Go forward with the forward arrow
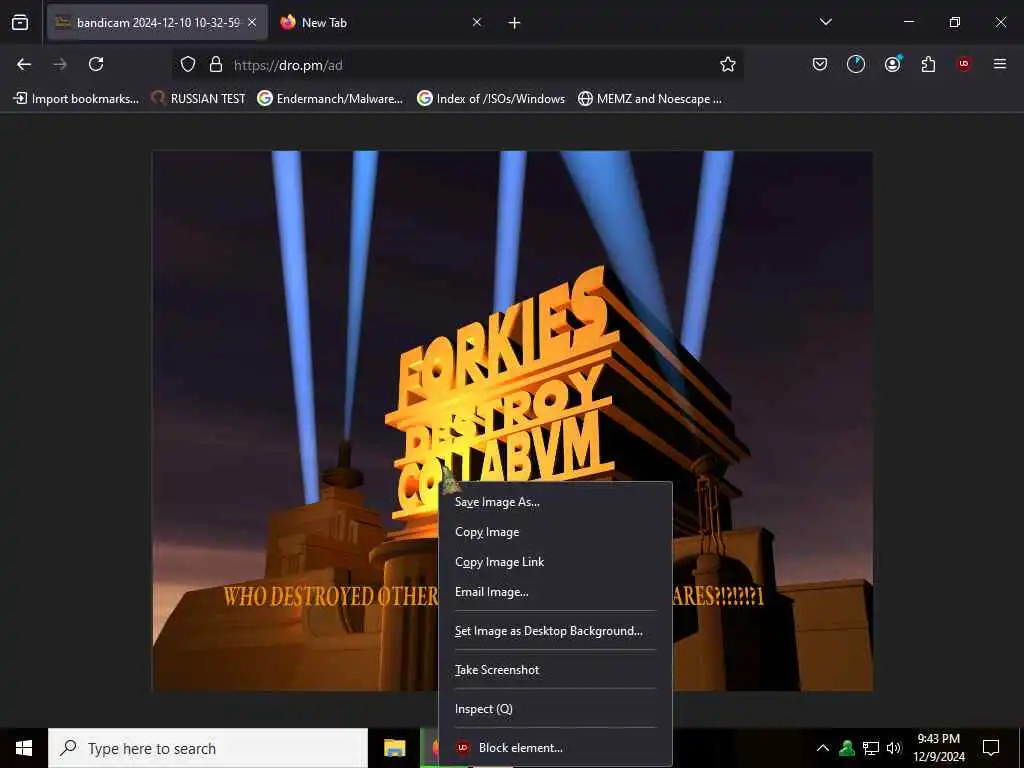 pyautogui.click(x=60, y=64)
